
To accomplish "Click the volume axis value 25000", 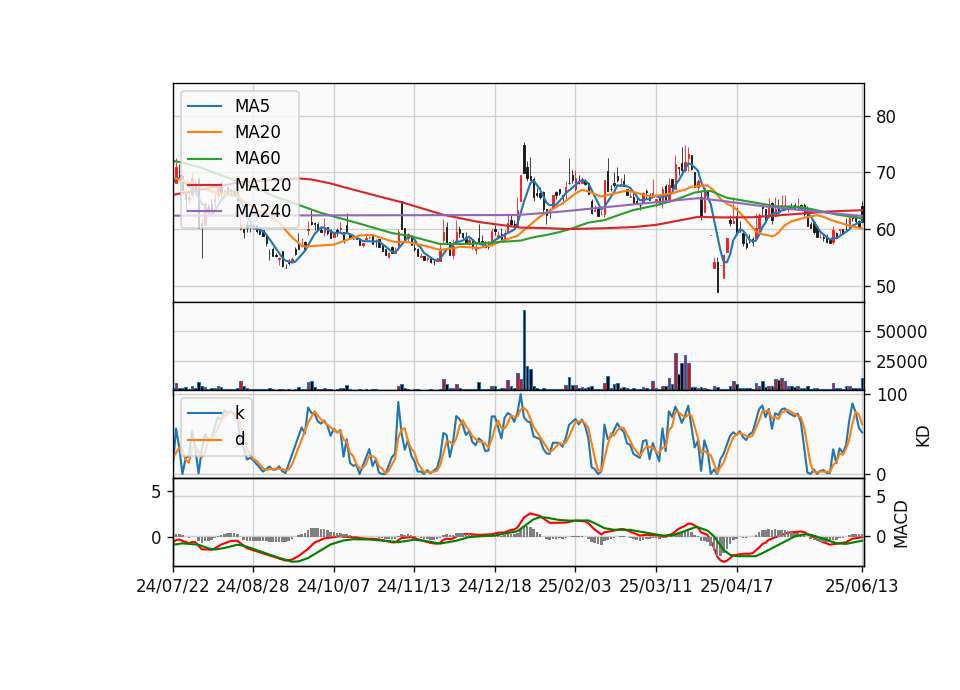I will click(x=901, y=362).
